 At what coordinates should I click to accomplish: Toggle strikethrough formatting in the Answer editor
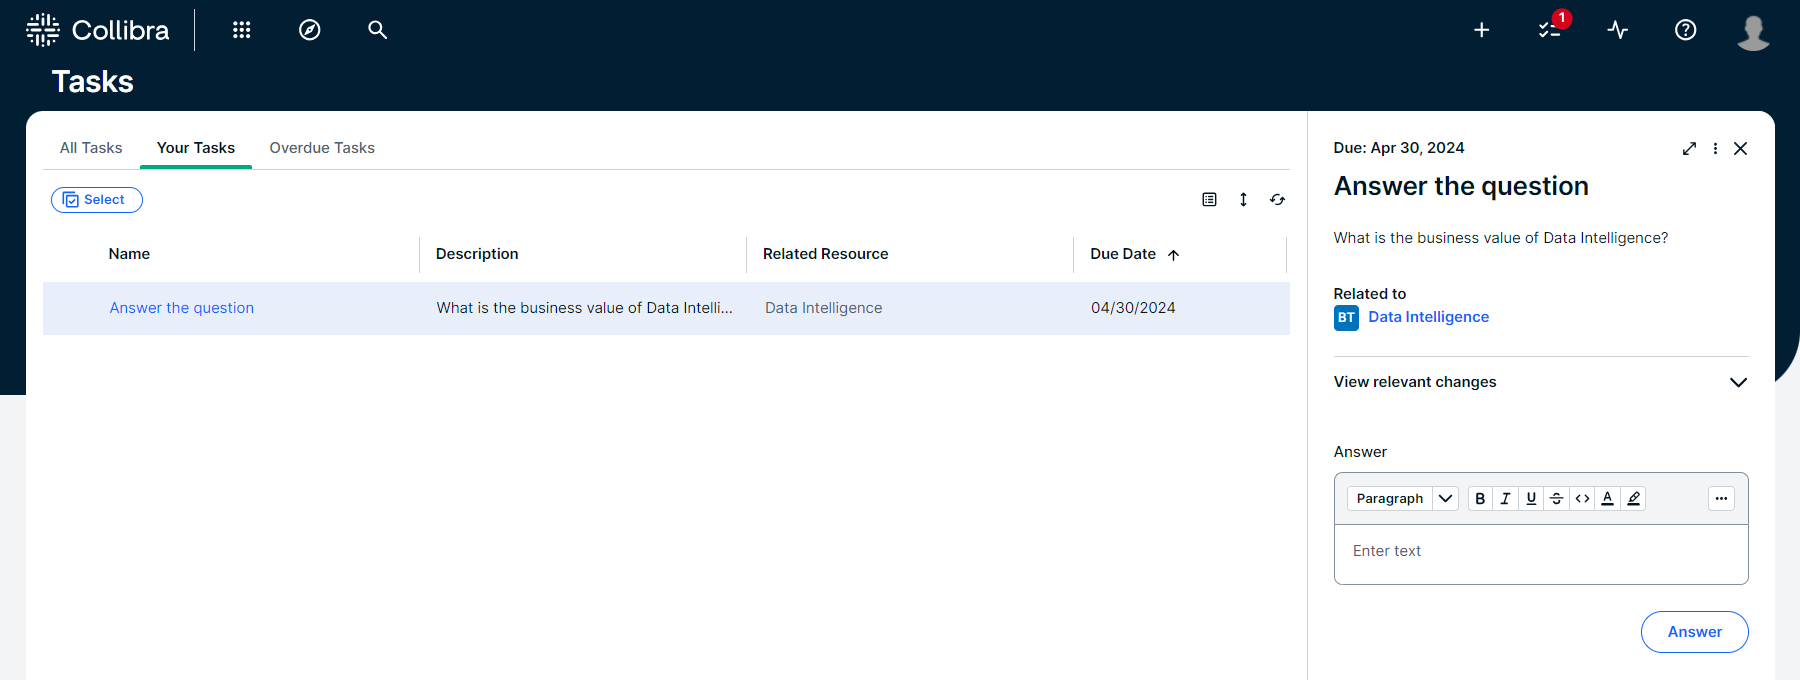pyautogui.click(x=1556, y=498)
